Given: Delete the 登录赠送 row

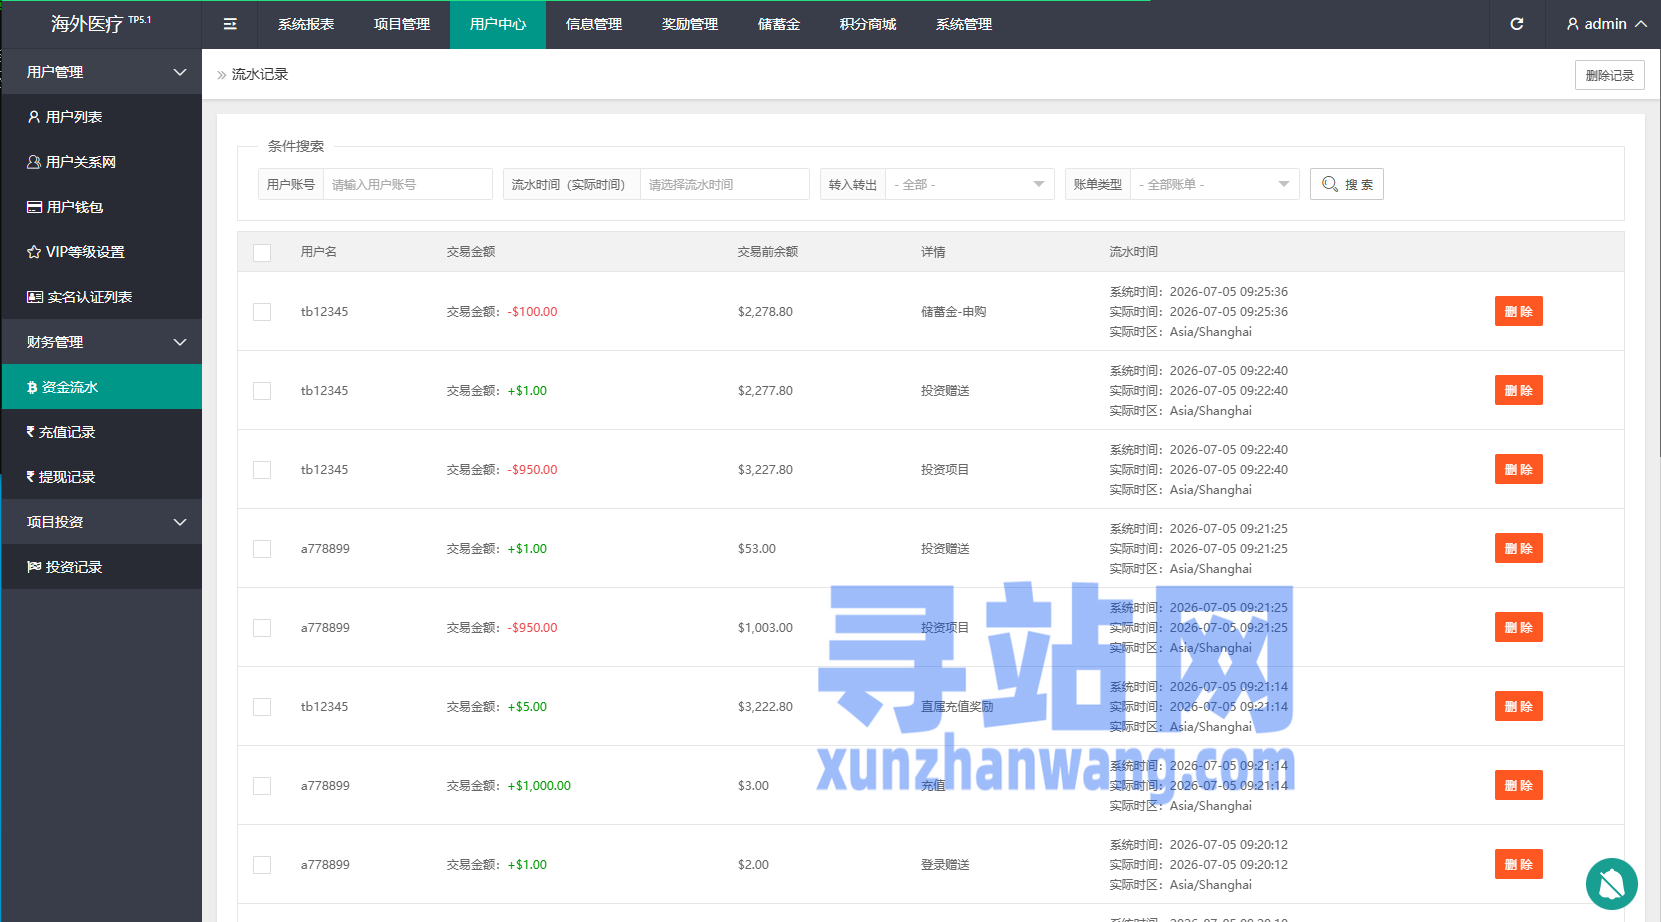Looking at the screenshot, I should [x=1519, y=864].
